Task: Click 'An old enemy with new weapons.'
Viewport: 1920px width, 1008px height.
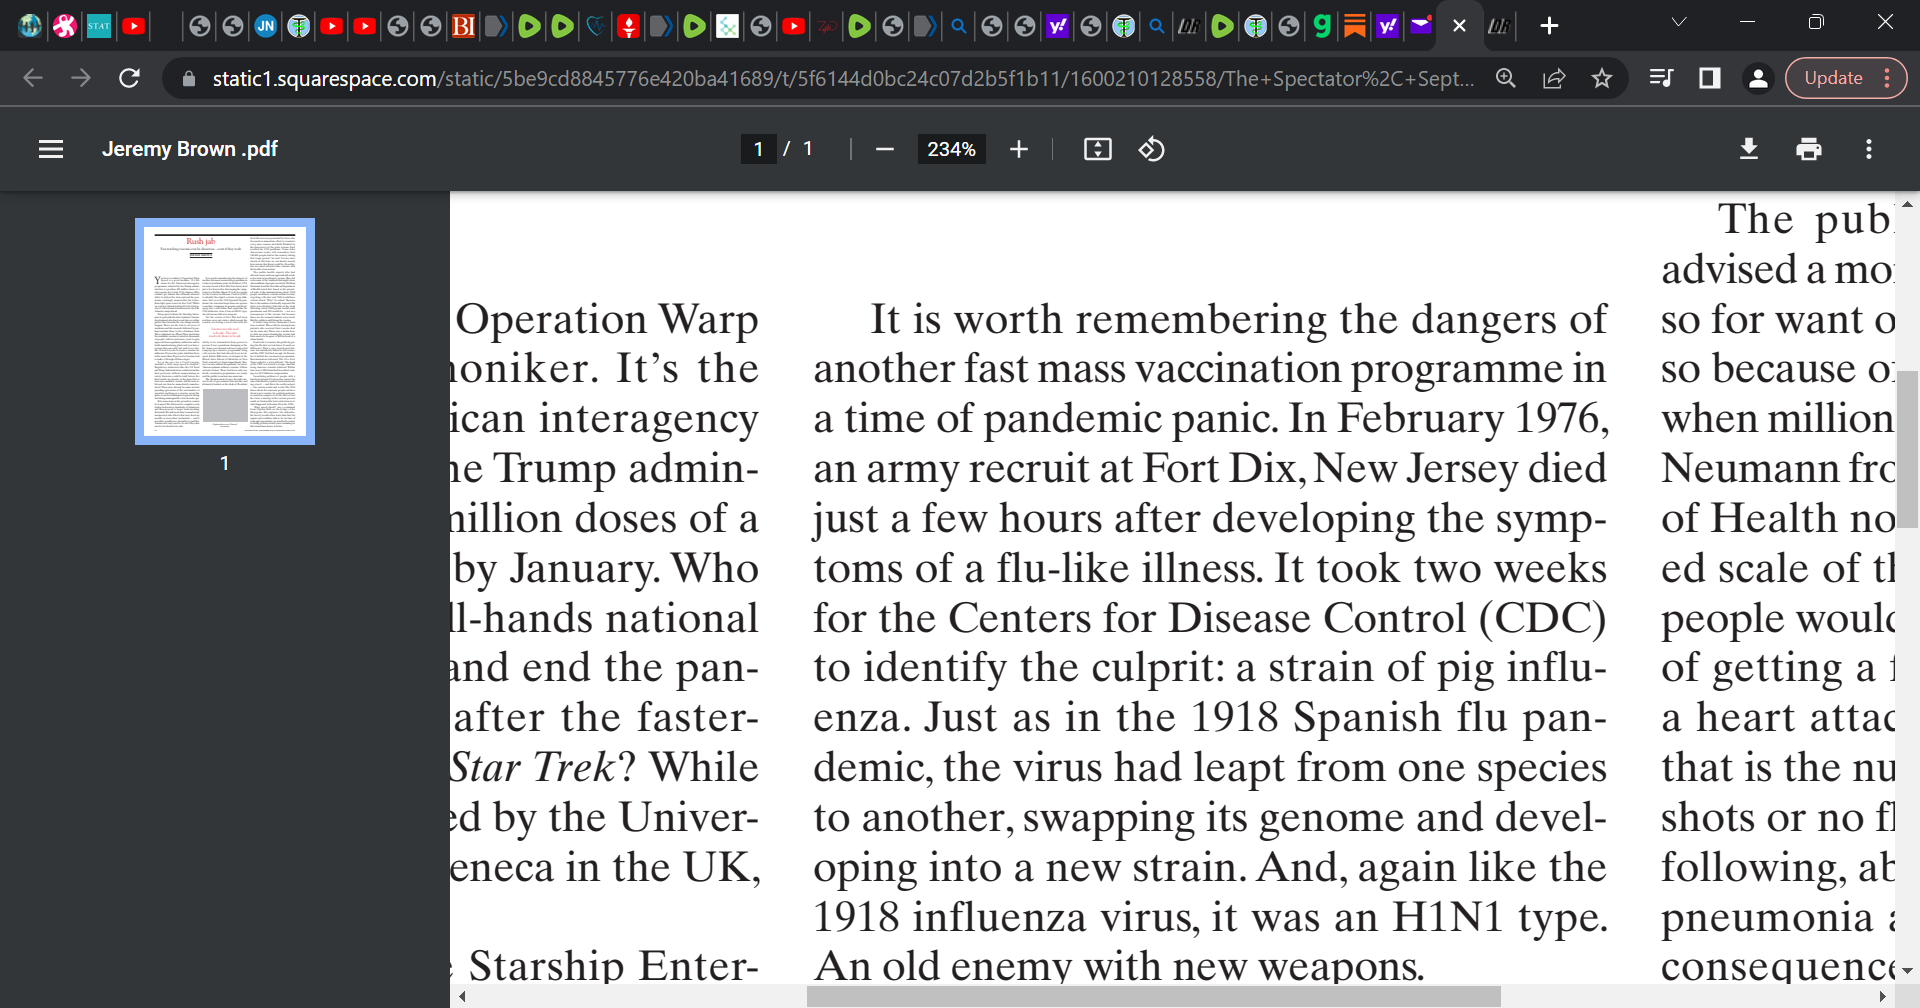Action: click(x=1119, y=966)
